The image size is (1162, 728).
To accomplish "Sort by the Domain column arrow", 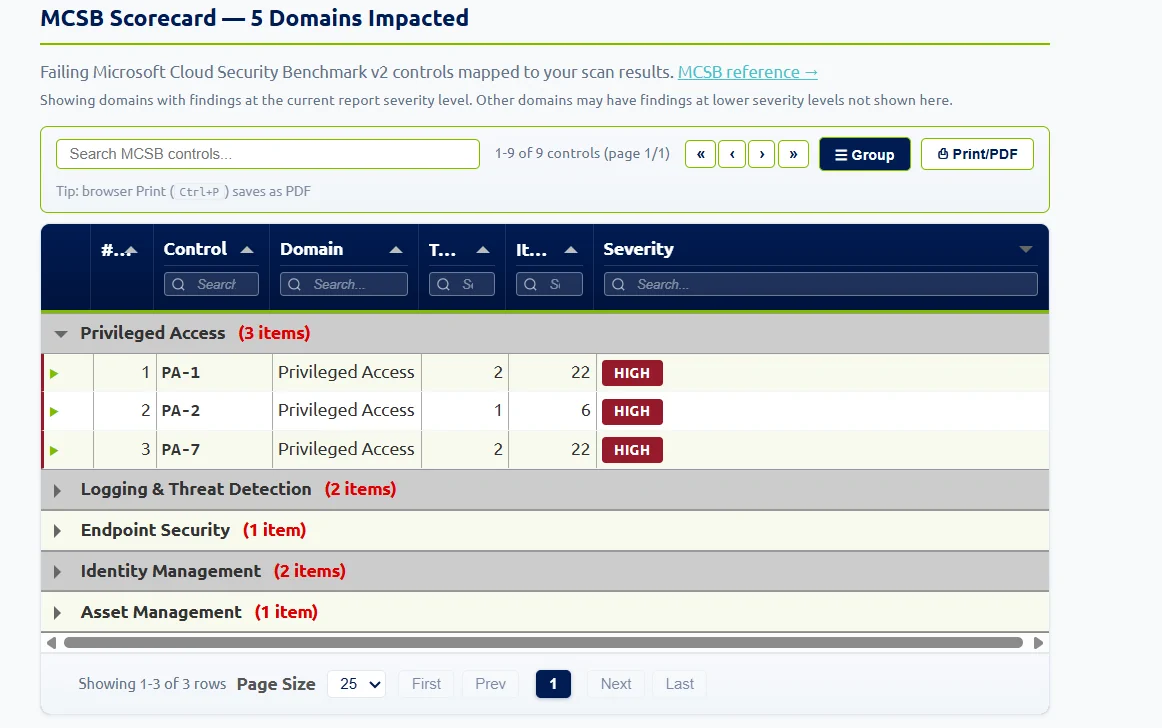I will click(396, 250).
